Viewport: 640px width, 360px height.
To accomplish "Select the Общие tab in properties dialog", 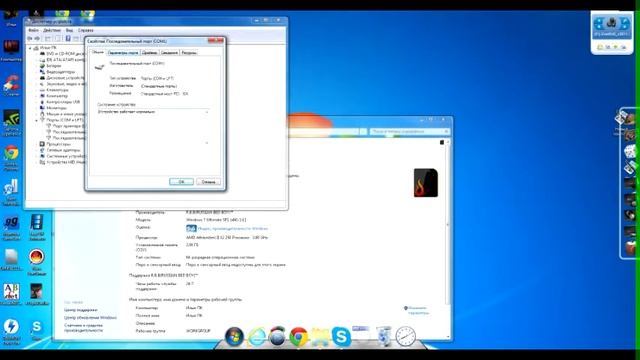I will pos(98,52).
